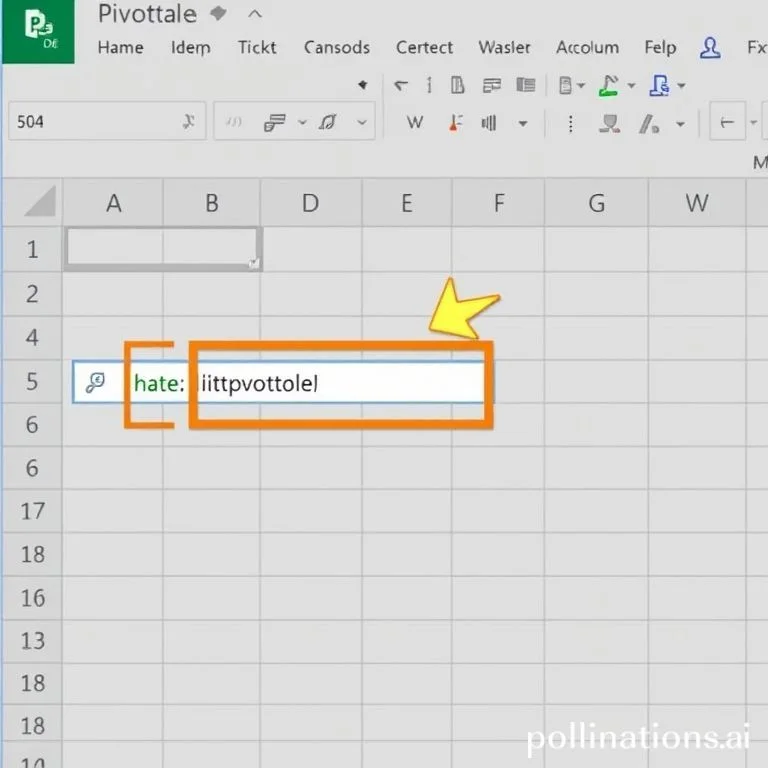Select column F header
The image size is (768, 768).
(499, 202)
